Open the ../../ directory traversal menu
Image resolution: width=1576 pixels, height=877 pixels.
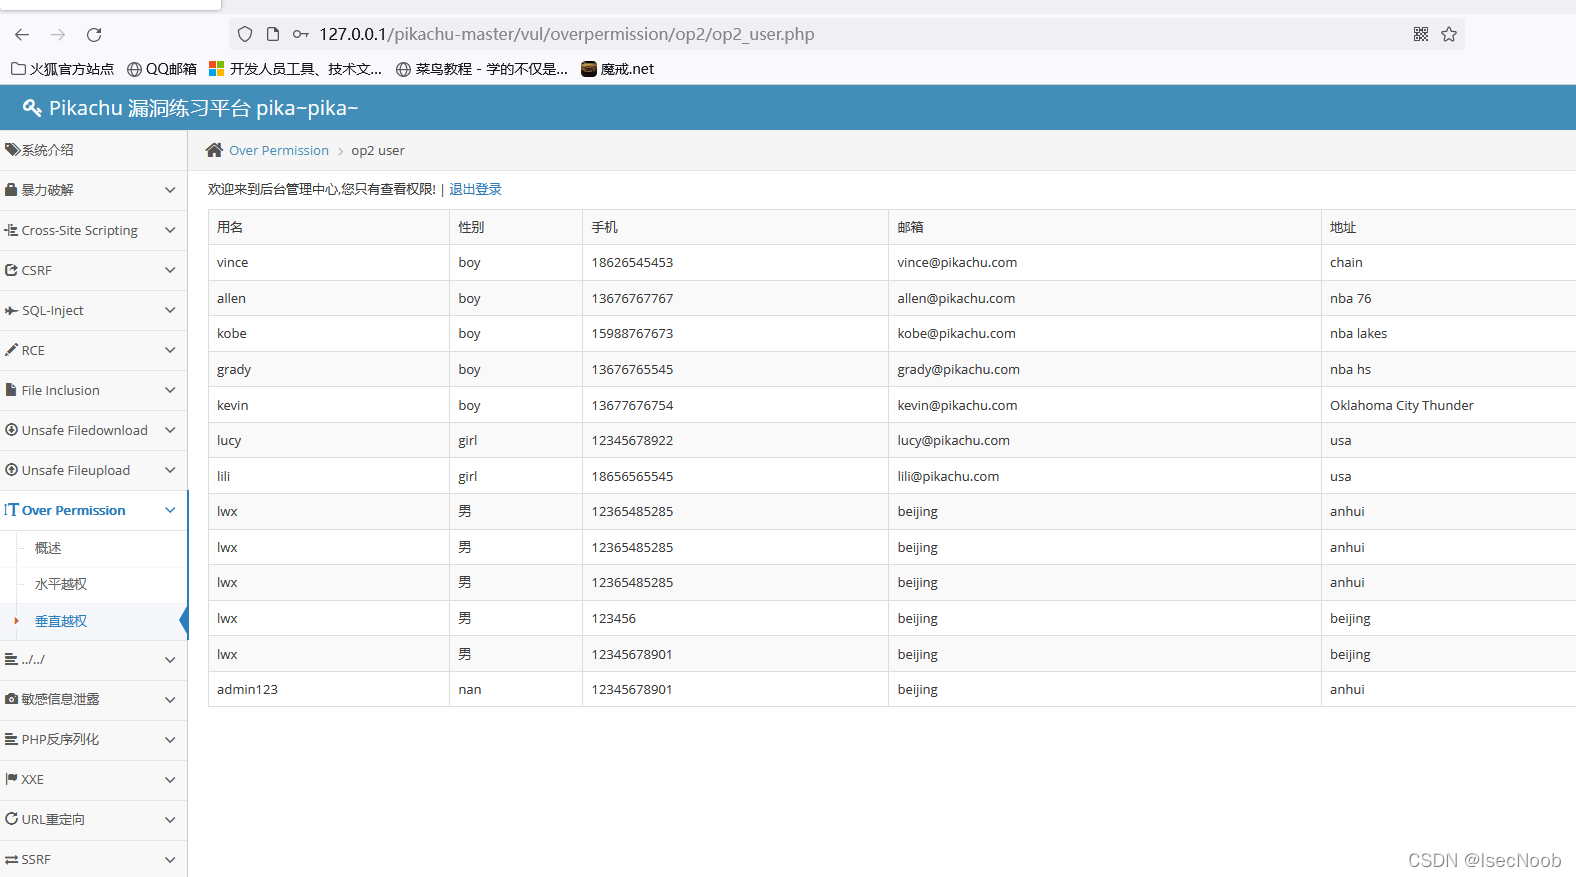(93, 660)
